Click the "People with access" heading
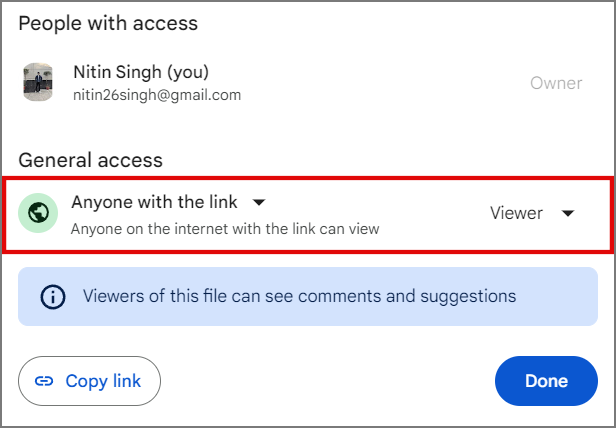Viewport: 616px width, 428px height. 108,23
